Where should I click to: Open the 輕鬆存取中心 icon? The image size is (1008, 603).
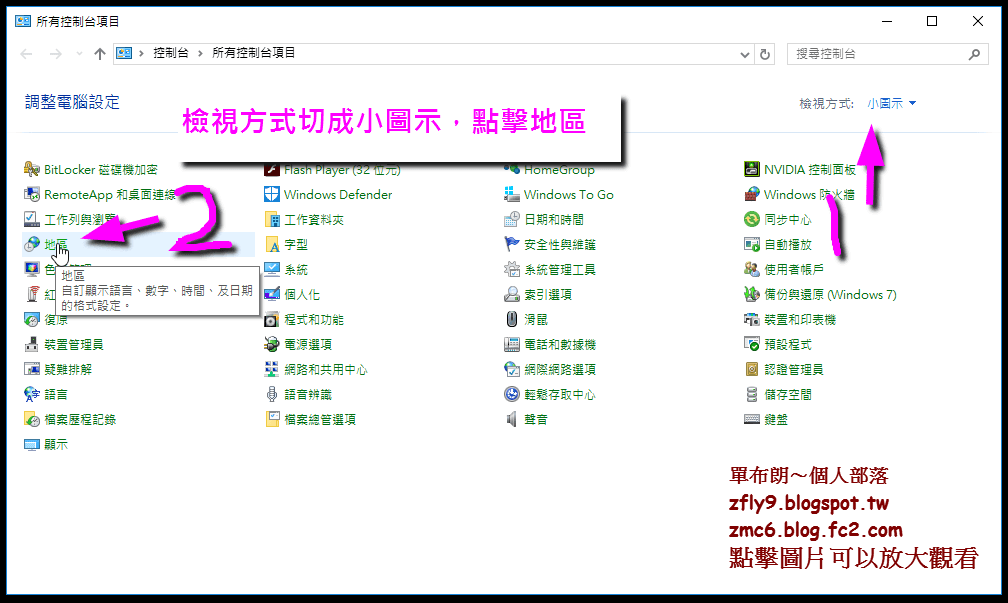tap(512, 395)
